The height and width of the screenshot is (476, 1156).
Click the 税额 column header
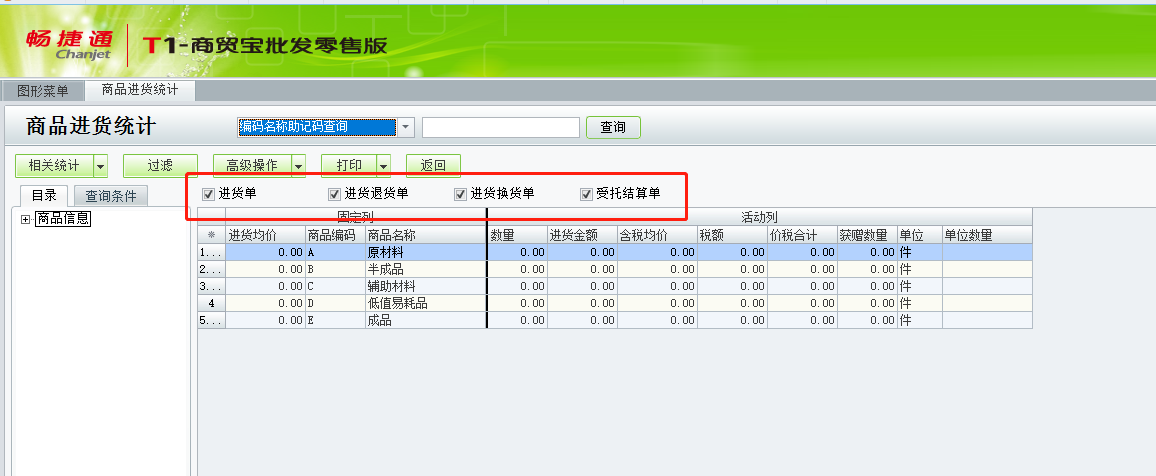click(x=732, y=235)
